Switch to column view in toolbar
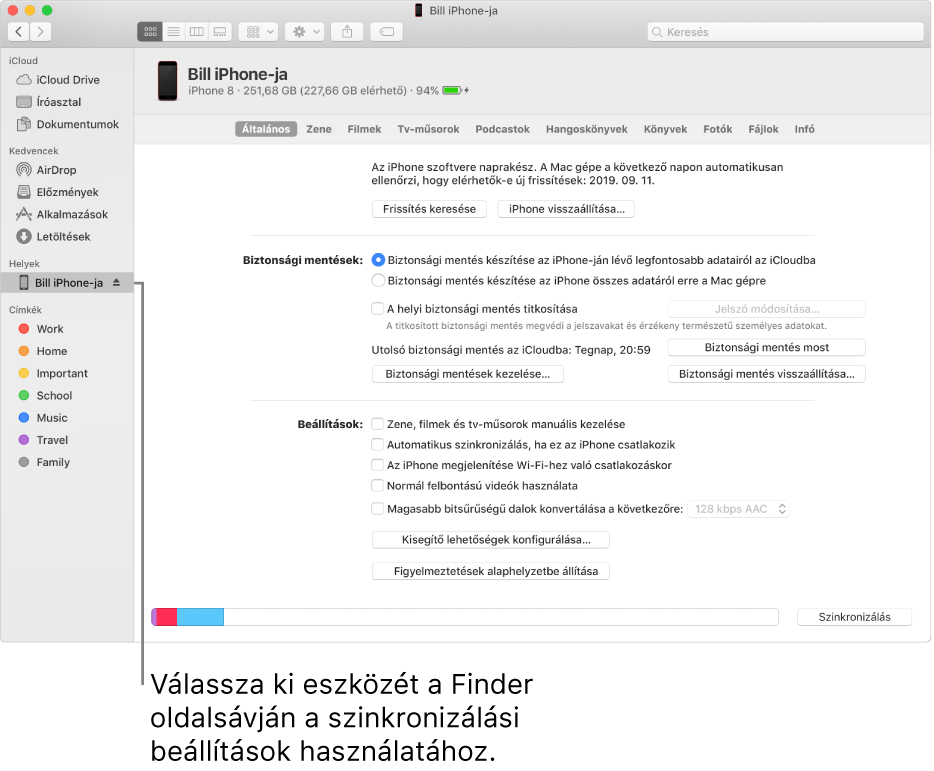934x771 pixels. [197, 32]
